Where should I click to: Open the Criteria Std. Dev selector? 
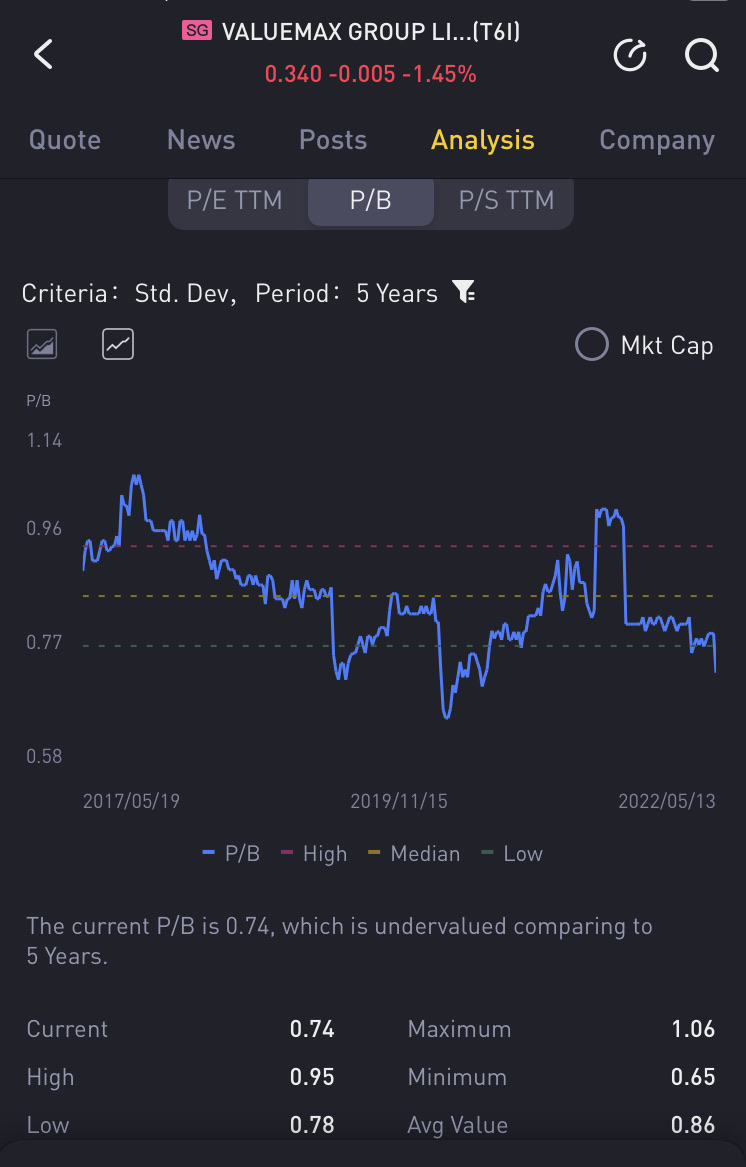point(129,293)
